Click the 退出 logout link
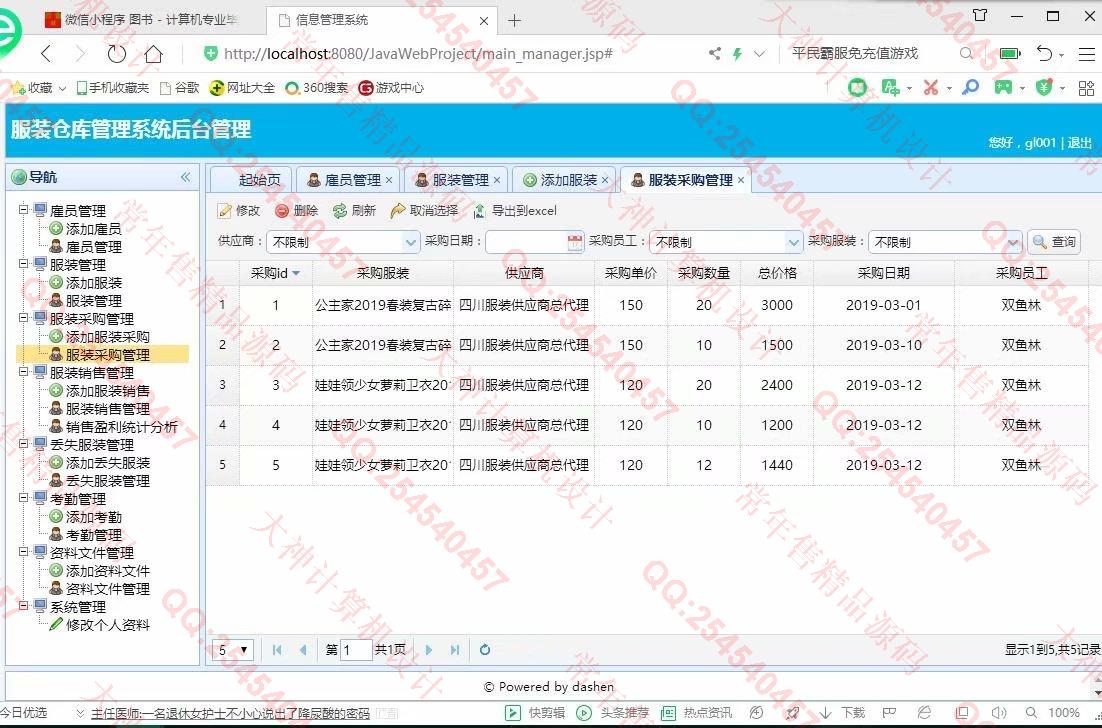1102x728 pixels. 1080,143
